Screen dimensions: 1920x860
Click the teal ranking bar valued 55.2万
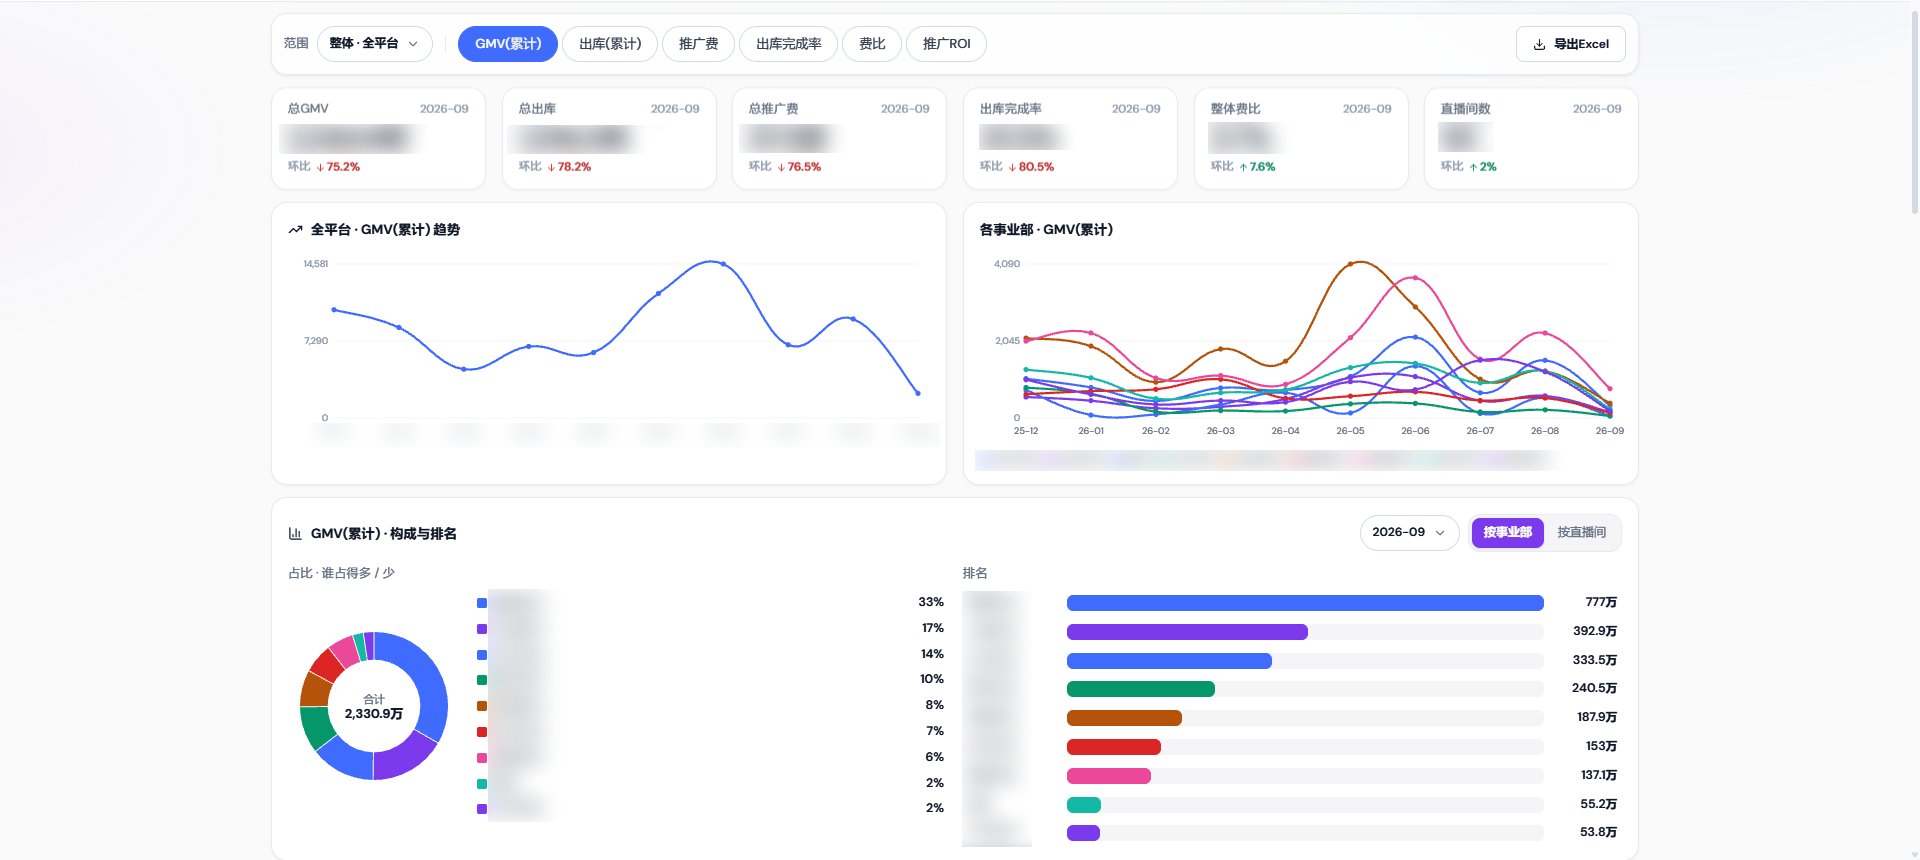coord(1084,805)
